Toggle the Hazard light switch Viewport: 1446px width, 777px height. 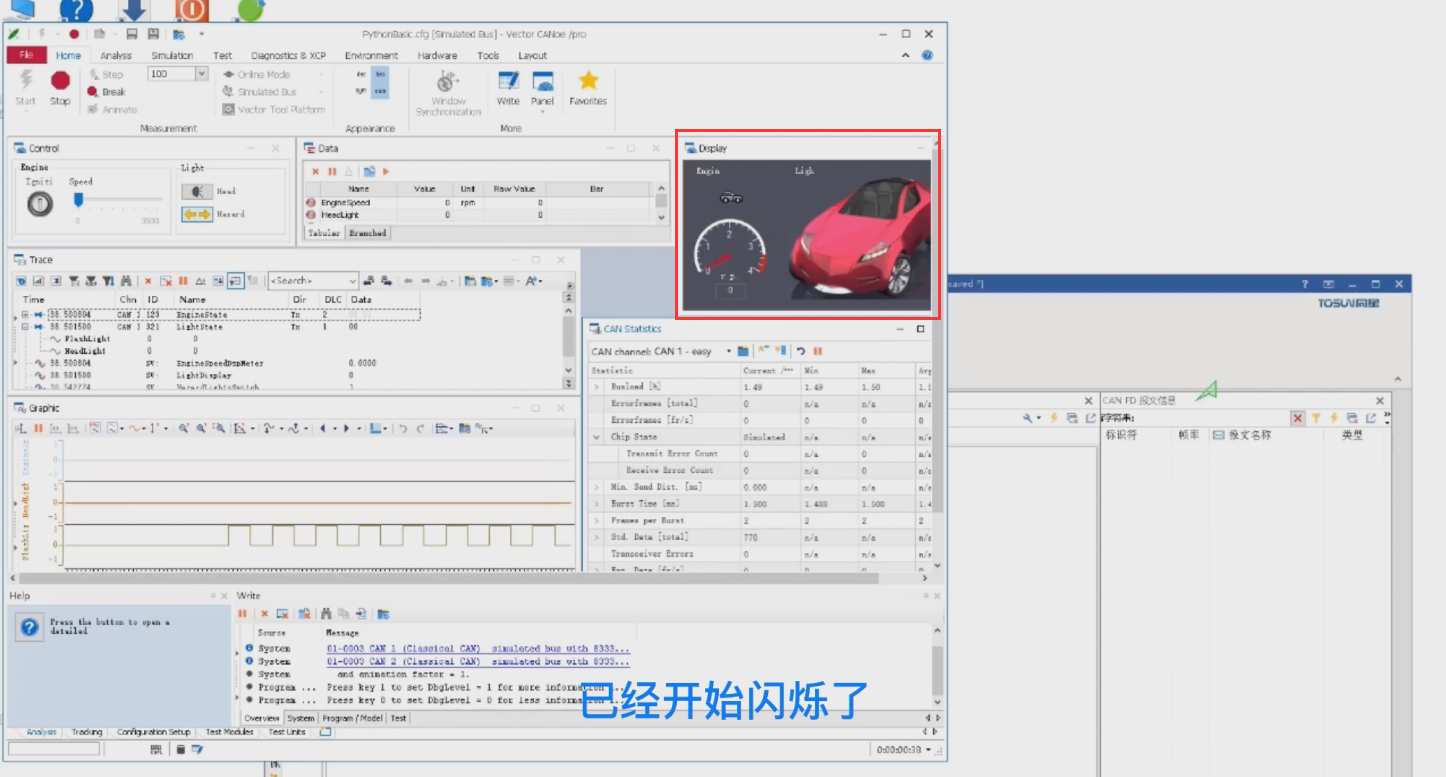tap(197, 214)
